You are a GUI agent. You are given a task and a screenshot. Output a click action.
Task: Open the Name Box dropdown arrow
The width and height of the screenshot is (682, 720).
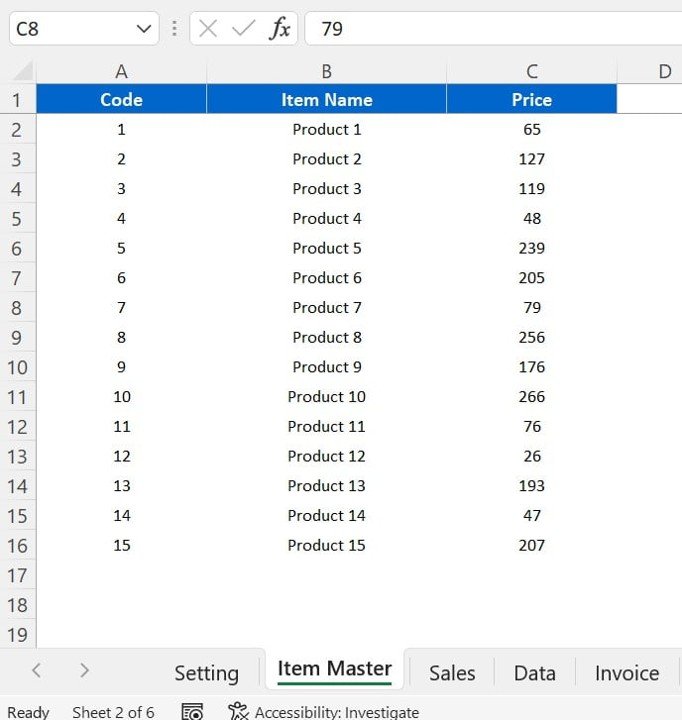pos(144,29)
